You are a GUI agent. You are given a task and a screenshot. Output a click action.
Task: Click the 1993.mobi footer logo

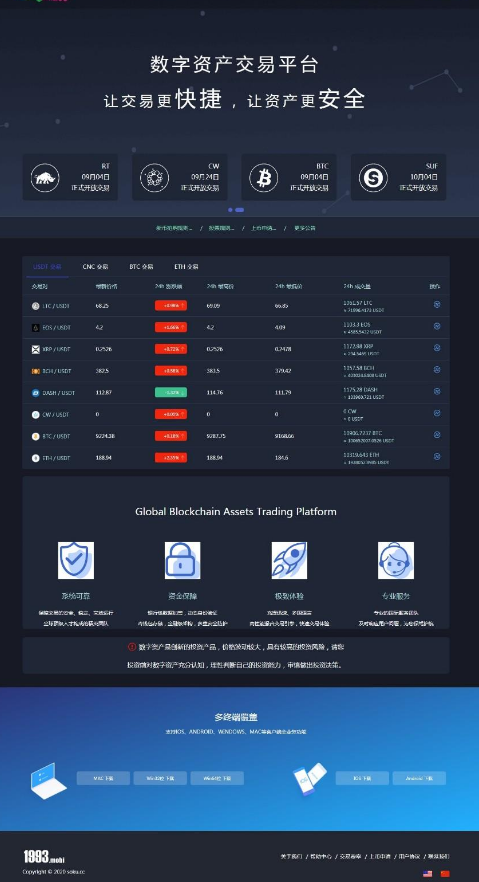pyautogui.click(x=44, y=857)
